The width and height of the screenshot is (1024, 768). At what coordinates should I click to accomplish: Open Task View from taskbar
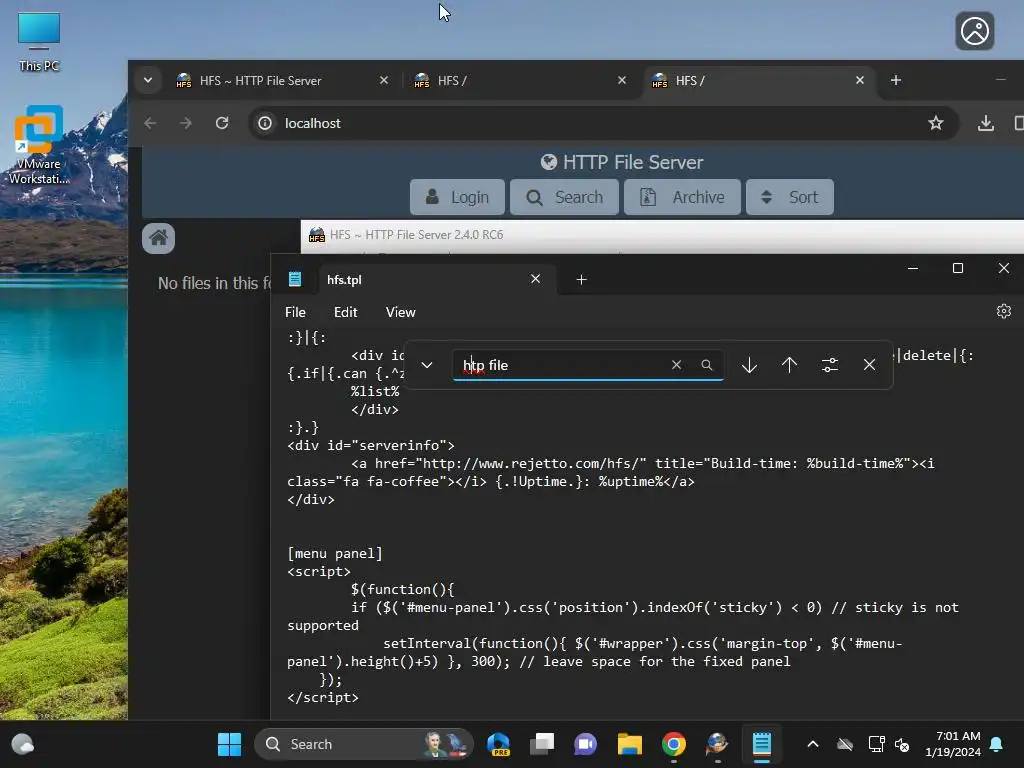[542, 744]
